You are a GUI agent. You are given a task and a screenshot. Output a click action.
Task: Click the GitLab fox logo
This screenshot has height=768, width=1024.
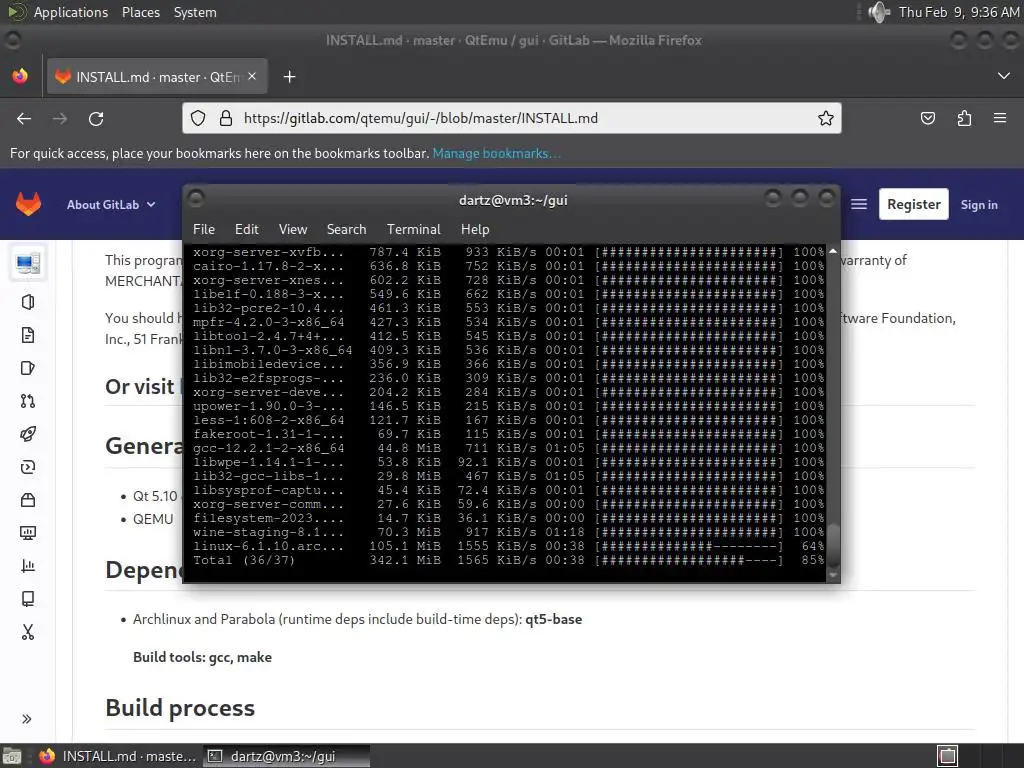[x=28, y=204]
